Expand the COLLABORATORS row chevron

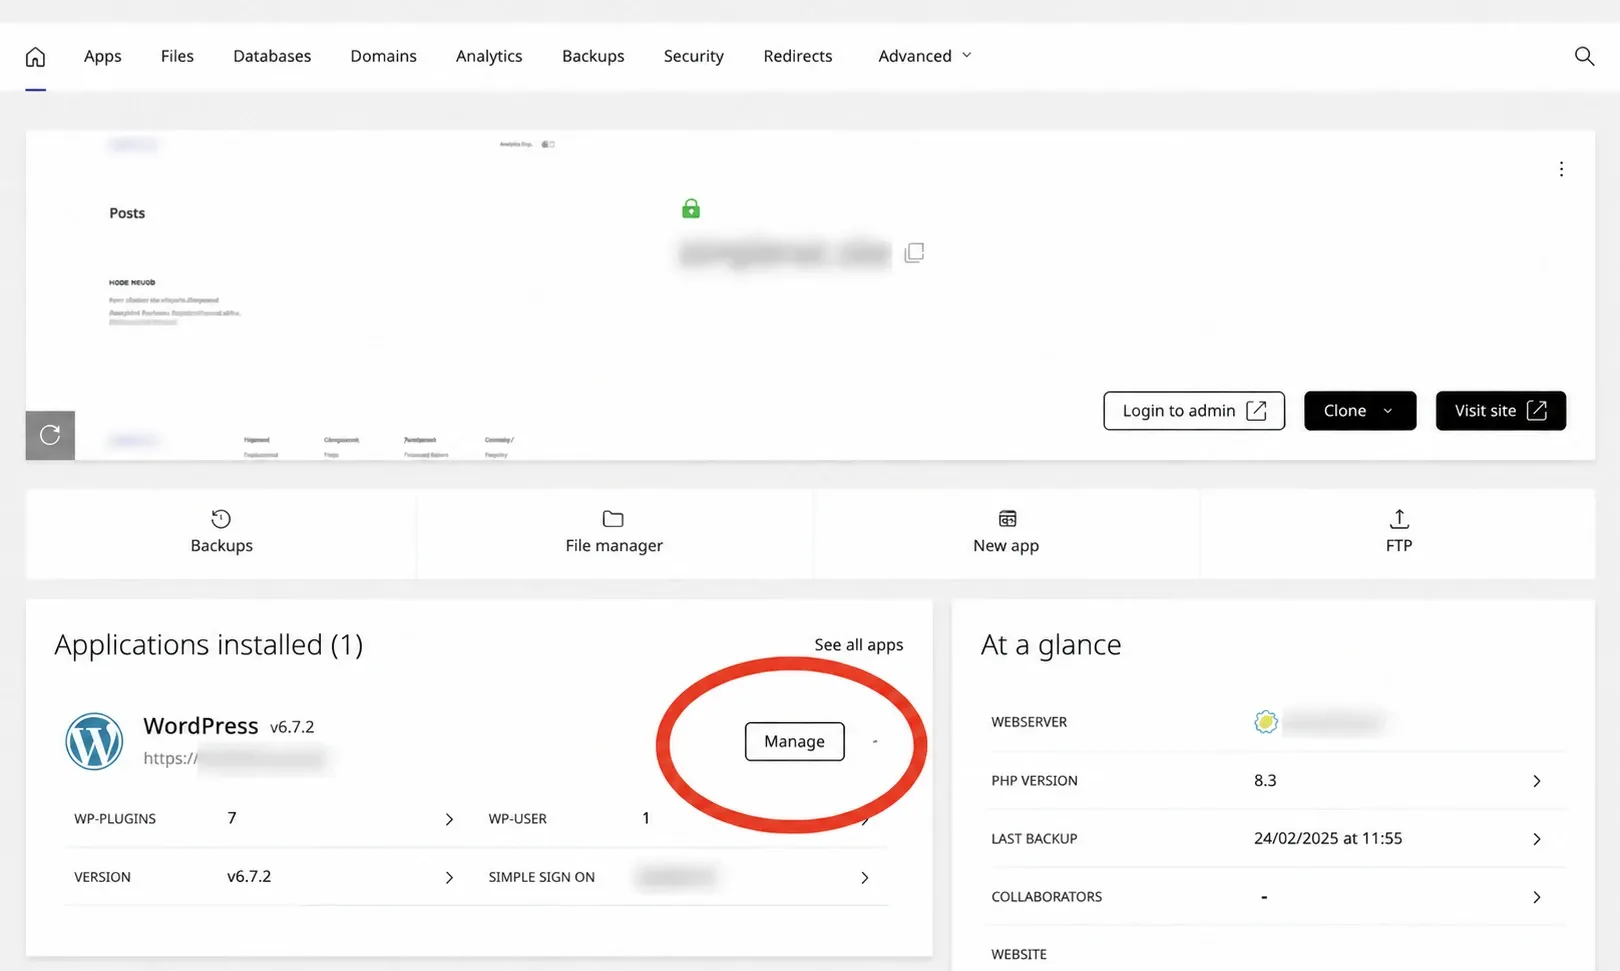tap(1537, 897)
